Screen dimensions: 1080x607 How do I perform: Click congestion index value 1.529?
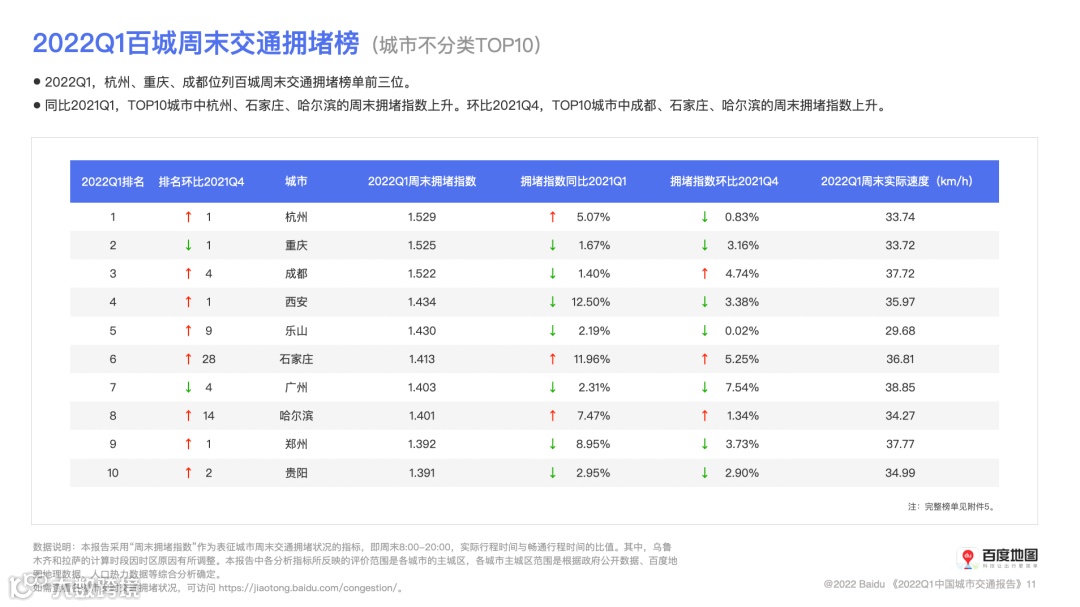(422, 217)
